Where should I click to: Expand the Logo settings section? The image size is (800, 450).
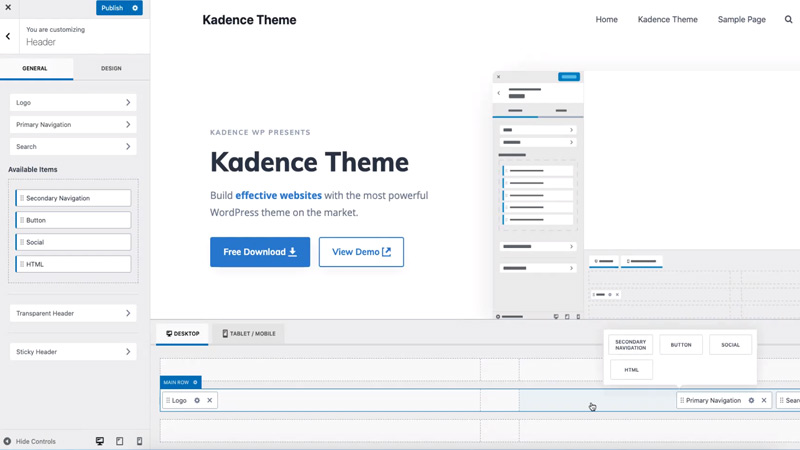[73, 103]
